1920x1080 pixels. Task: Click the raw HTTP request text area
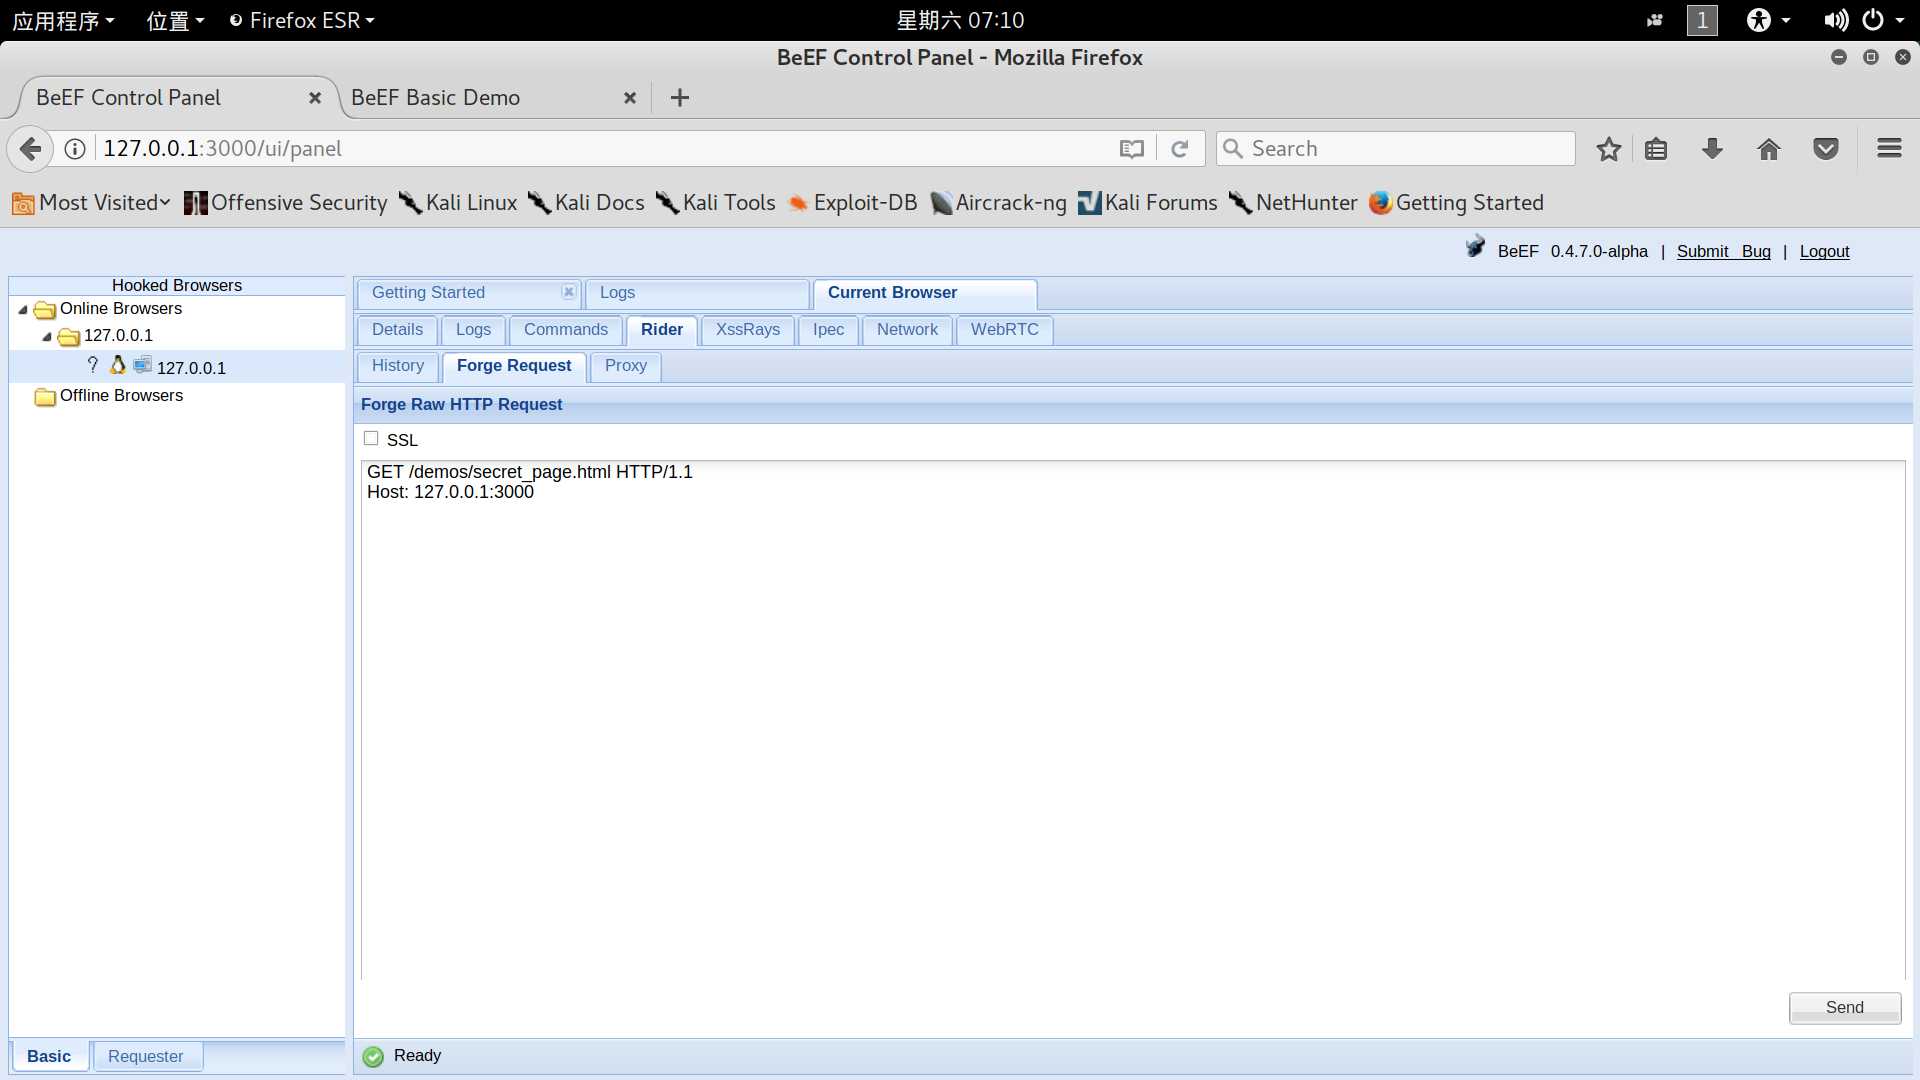point(1133,720)
